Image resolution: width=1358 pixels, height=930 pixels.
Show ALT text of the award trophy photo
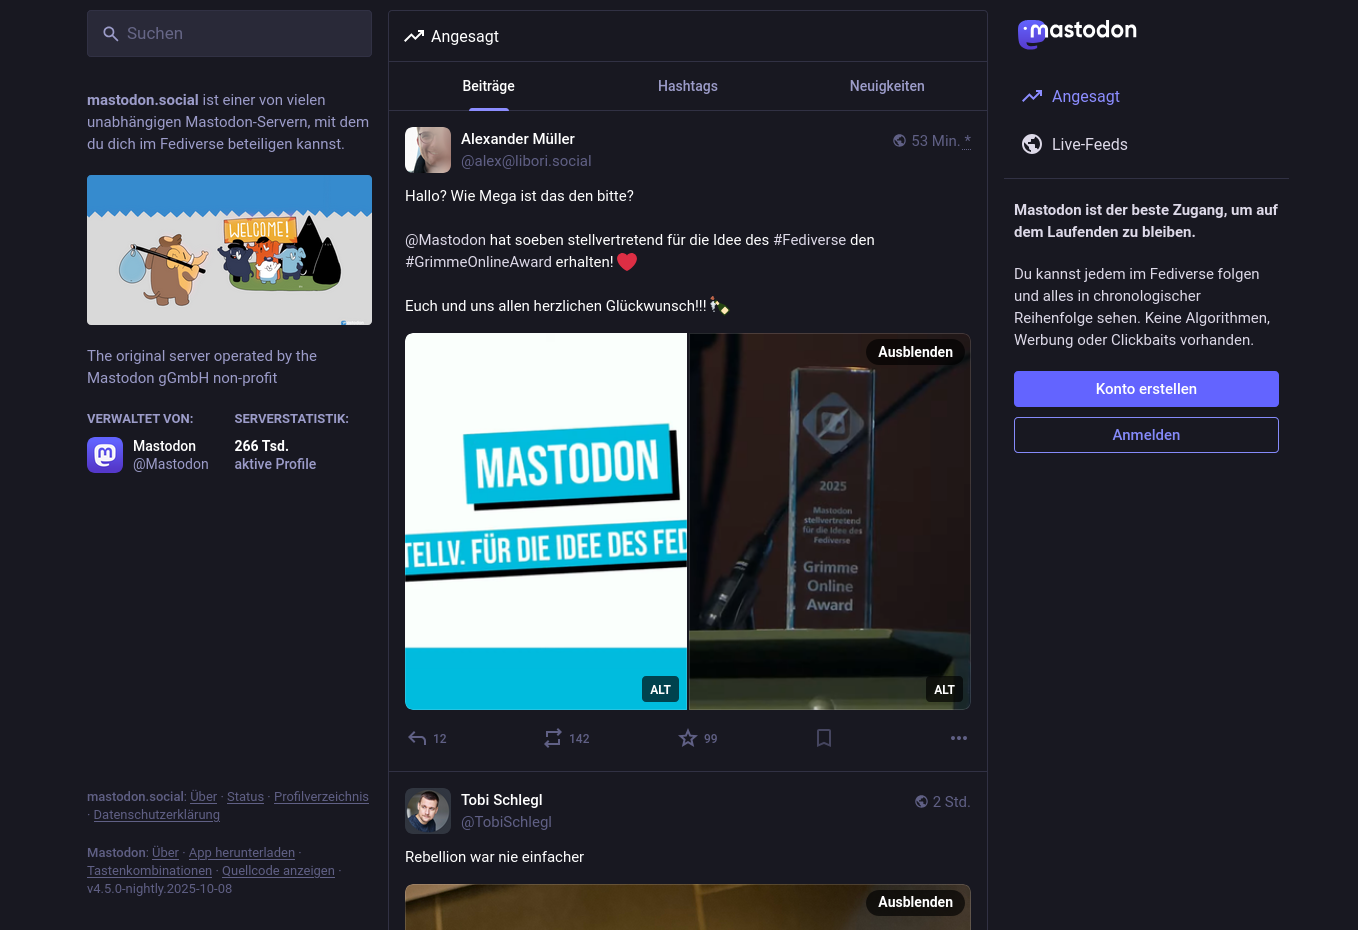pos(944,689)
